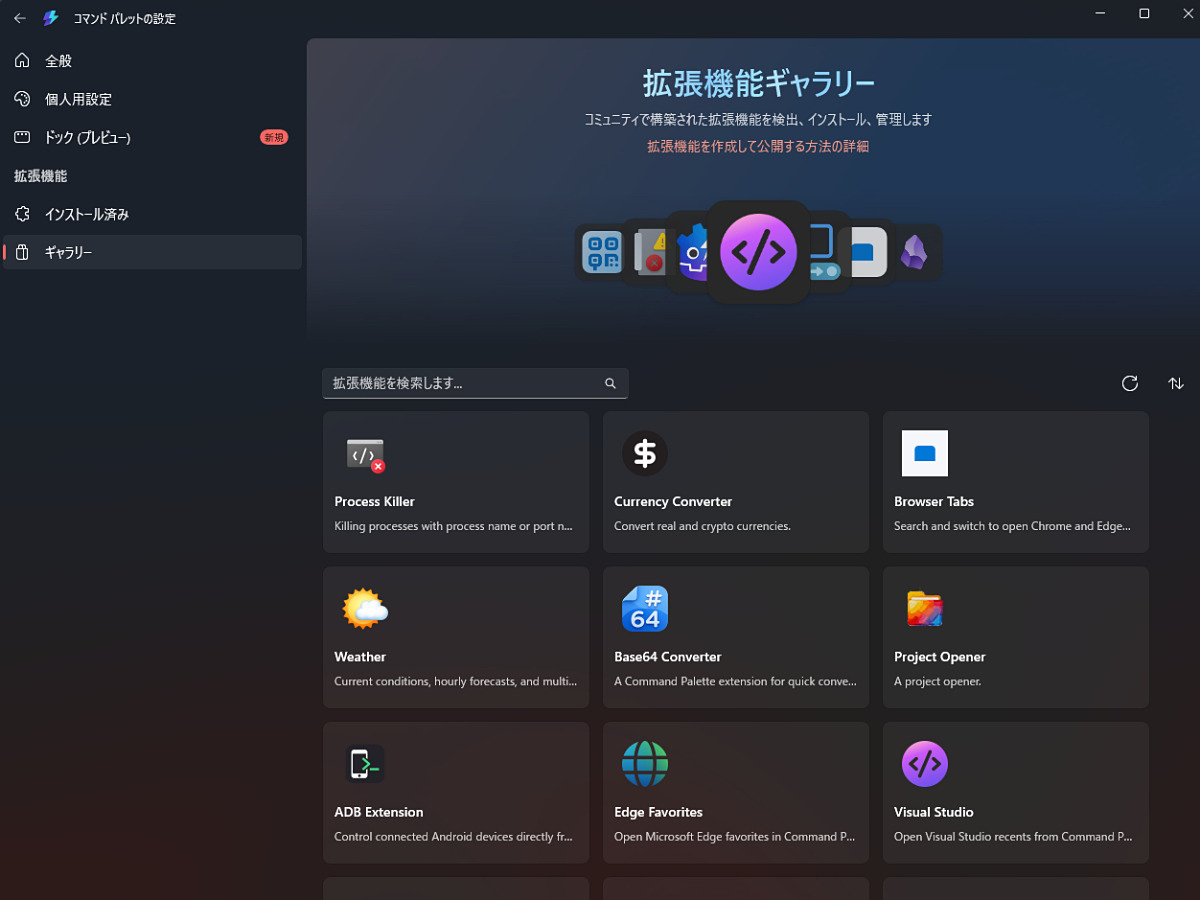
Task: Open the 全般 home icon
Action: (22, 61)
